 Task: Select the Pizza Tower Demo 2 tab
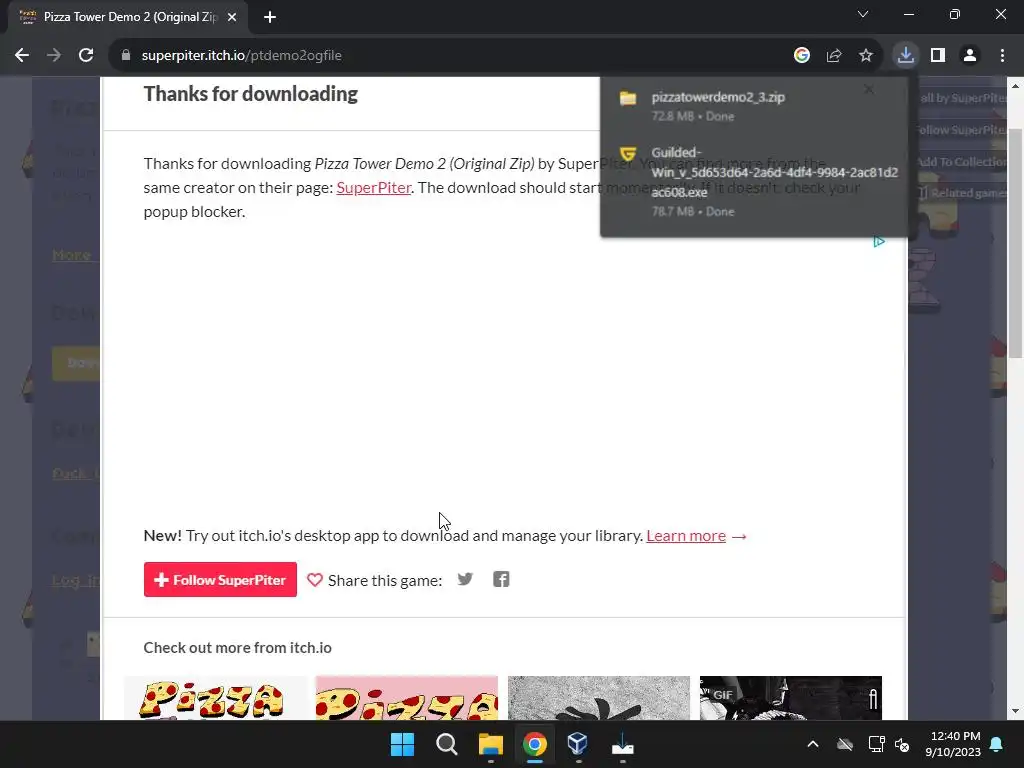128,17
